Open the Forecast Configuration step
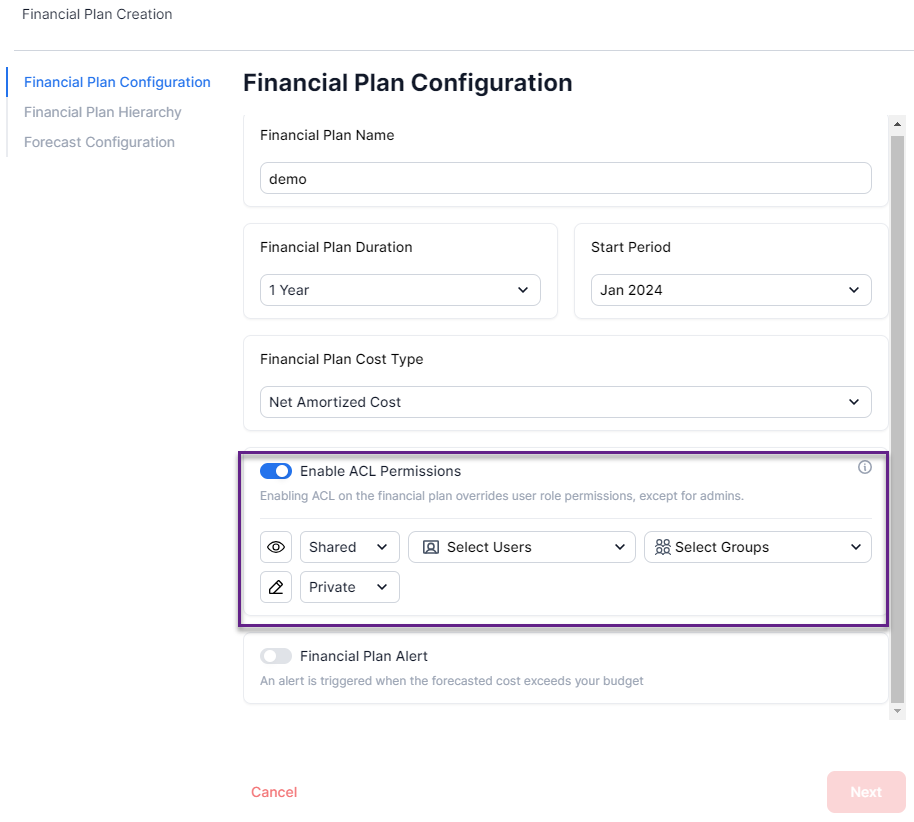This screenshot has width=914, height=822. (99, 142)
